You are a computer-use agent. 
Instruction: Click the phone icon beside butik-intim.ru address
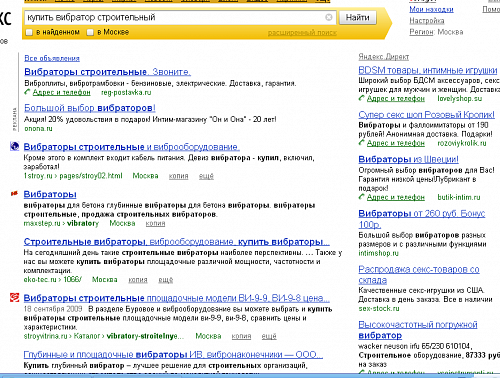tap(361, 197)
